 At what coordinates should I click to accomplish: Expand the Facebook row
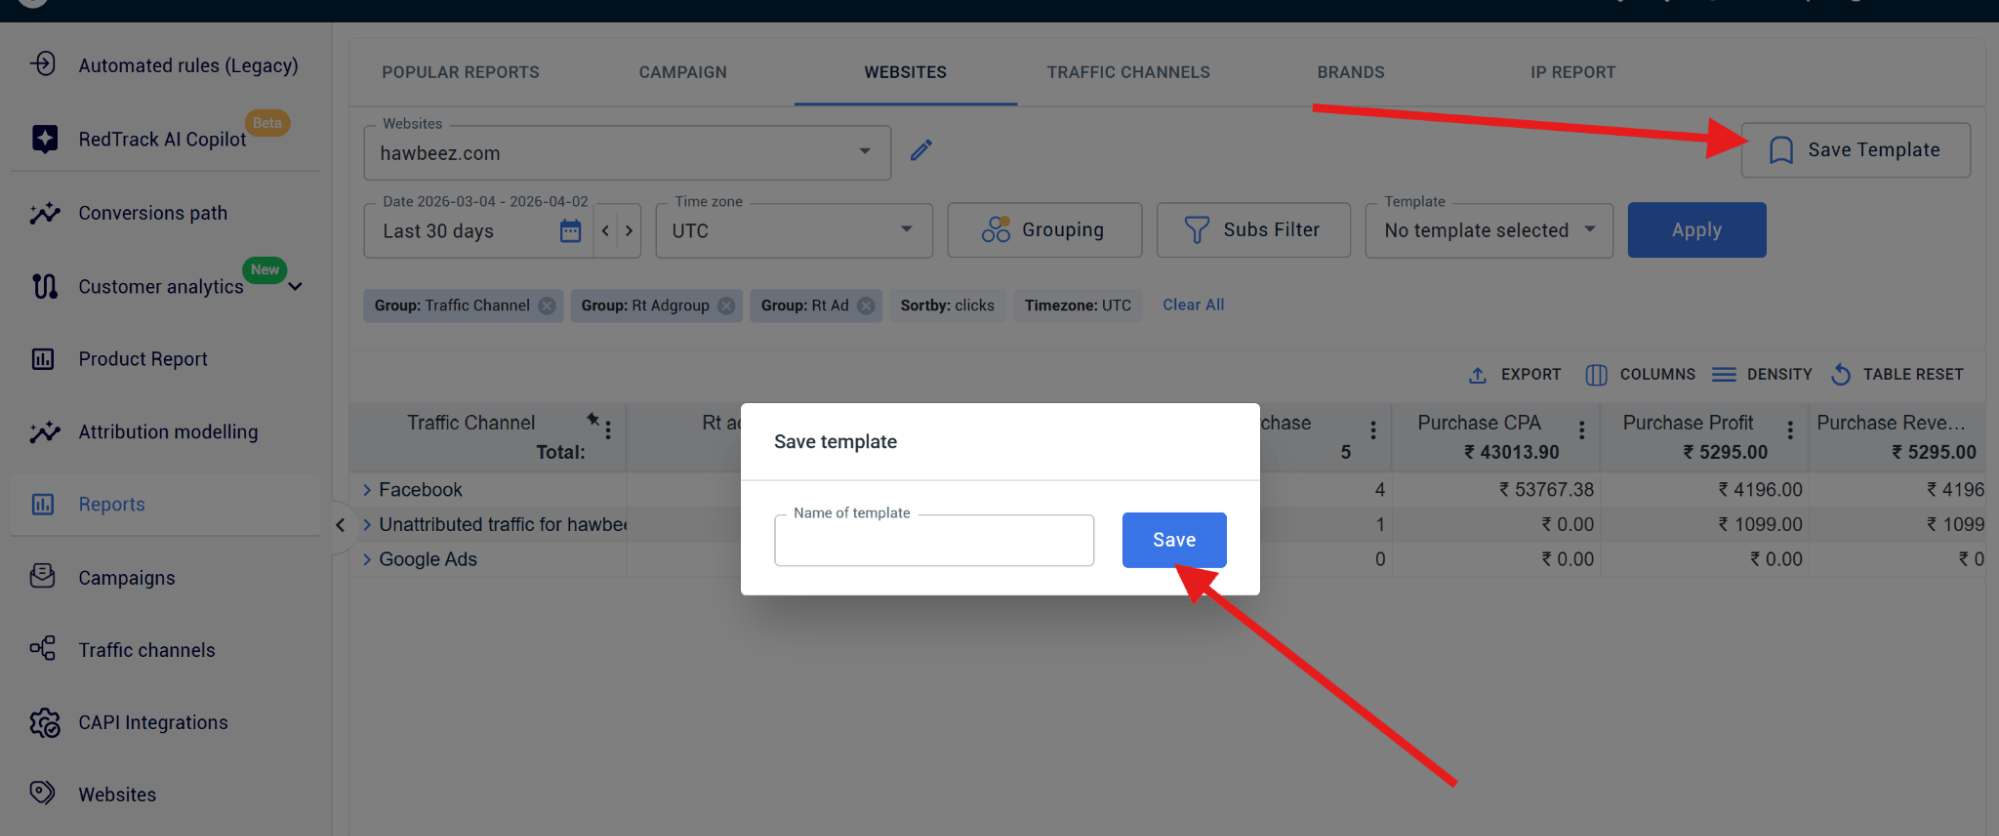point(367,490)
